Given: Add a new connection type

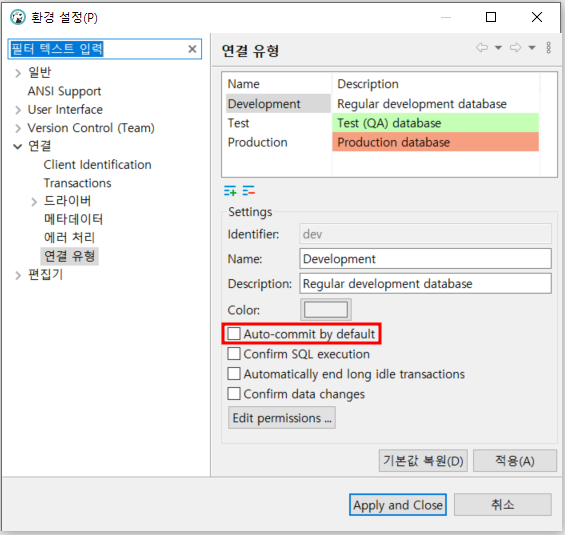Looking at the screenshot, I should pyautogui.click(x=230, y=191).
